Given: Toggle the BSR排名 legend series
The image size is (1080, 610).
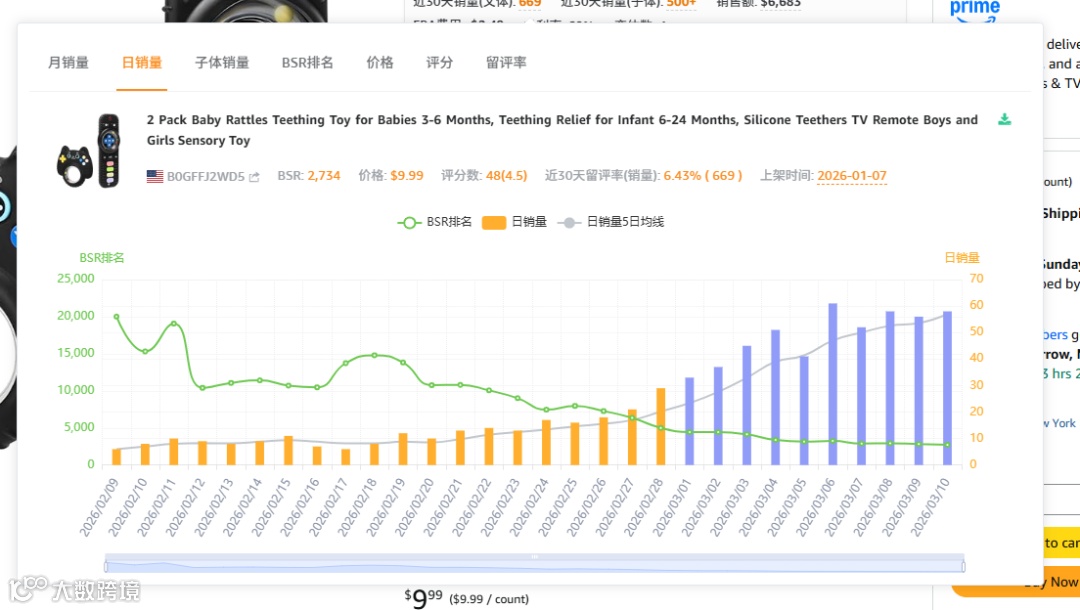Looking at the screenshot, I should (435, 222).
